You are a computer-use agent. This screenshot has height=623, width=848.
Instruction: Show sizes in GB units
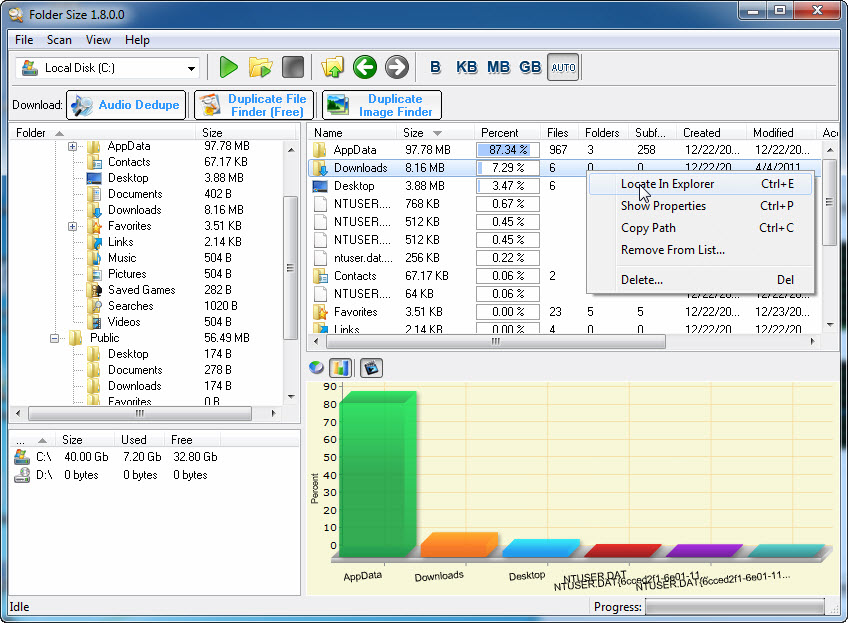click(530, 67)
